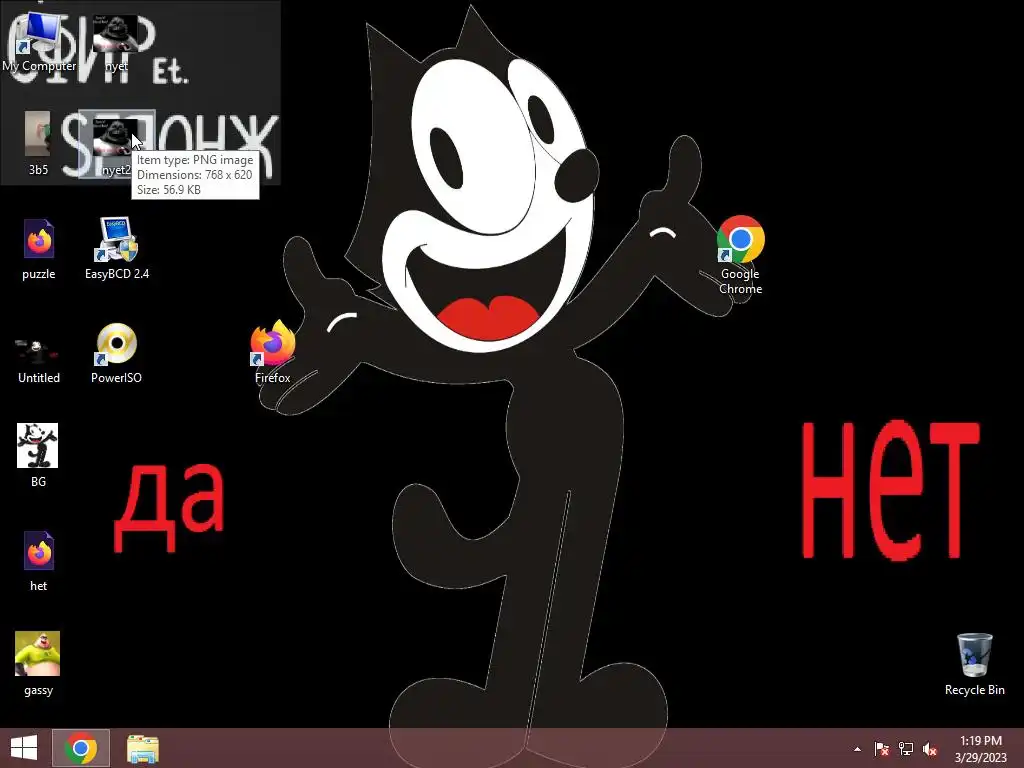The width and height of the screenshot is (1024, 768).
Task: Select the Firefox desktop shortcut
Action: click(x=273, y=351)
